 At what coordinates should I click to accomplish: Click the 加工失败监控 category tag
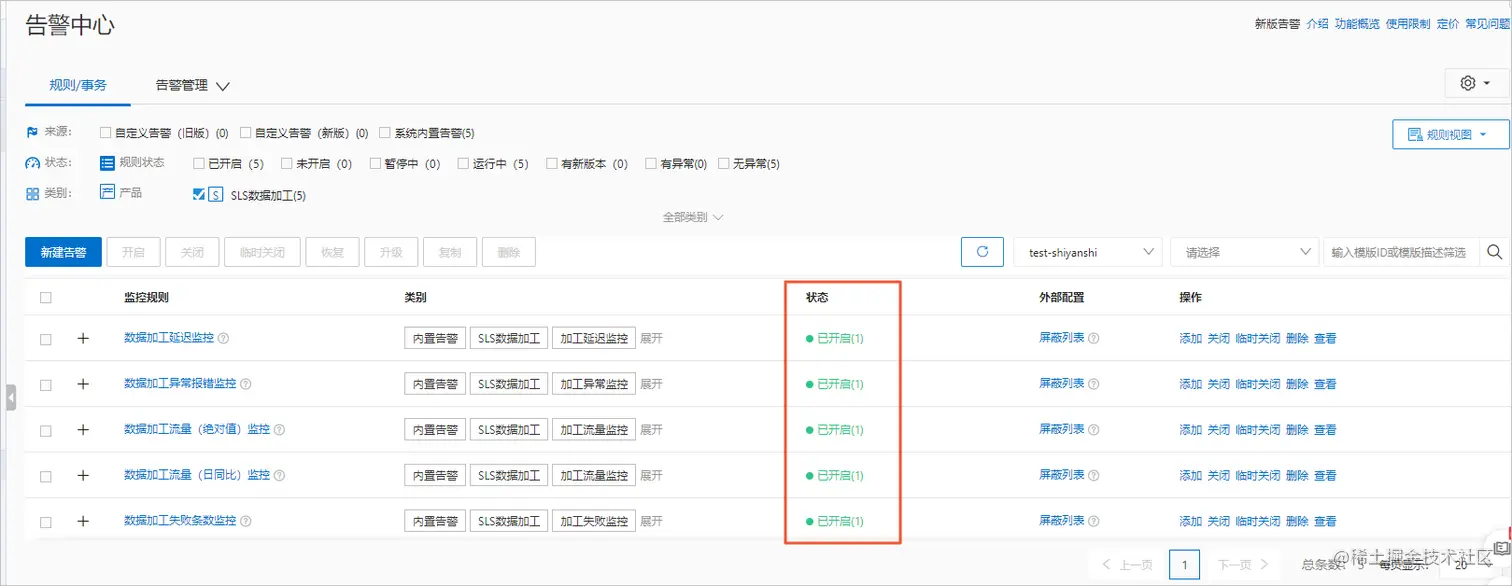tap(594, 521)
